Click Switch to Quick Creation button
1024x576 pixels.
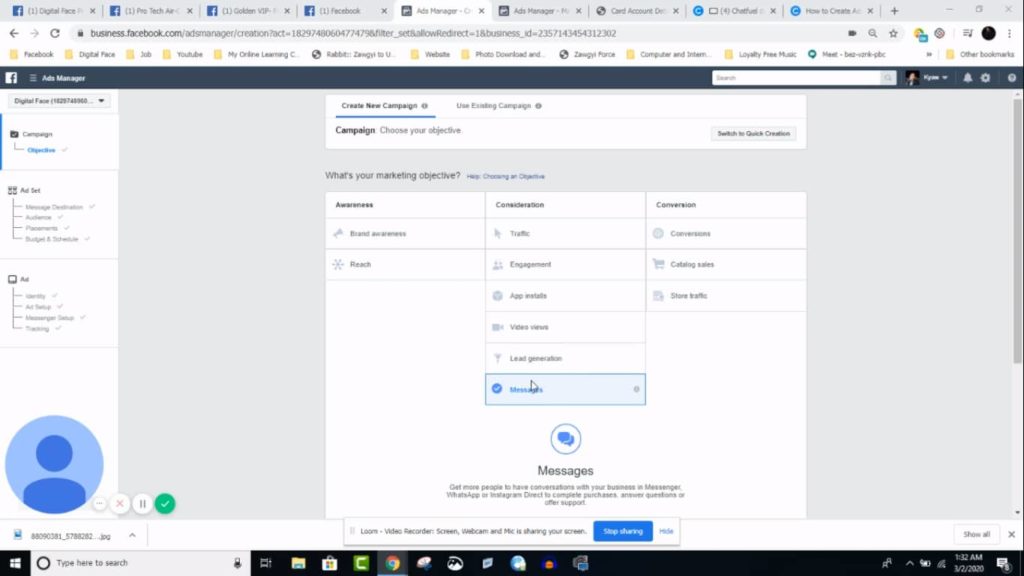tap(753, 133)
